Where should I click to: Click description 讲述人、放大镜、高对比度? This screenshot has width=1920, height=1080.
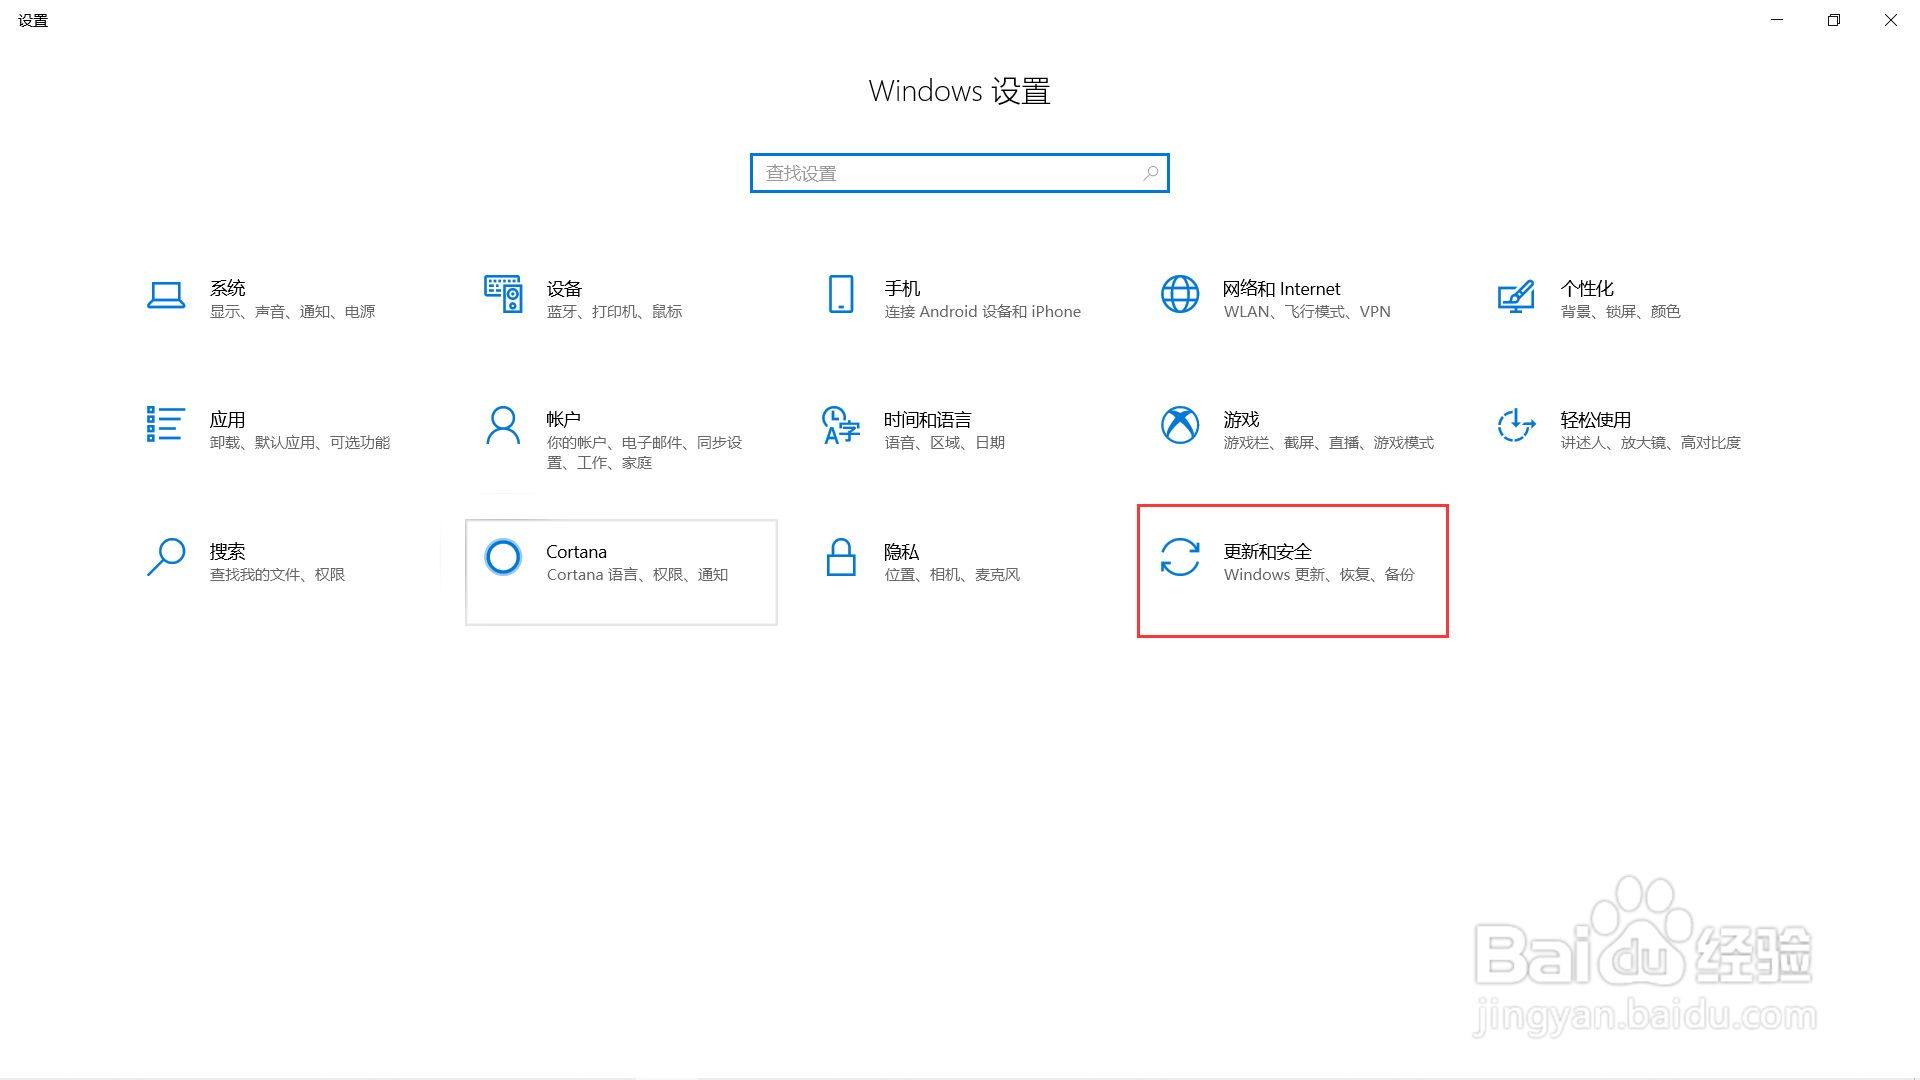[x=1650, y=443]
